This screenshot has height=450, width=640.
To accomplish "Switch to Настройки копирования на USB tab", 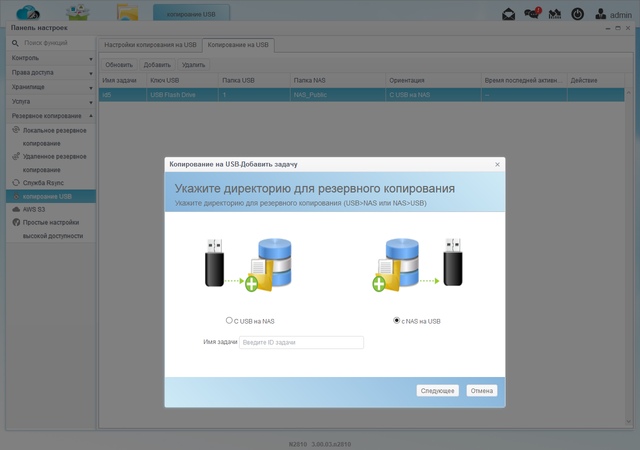I will pyautogui.click(x=150, y=45).
